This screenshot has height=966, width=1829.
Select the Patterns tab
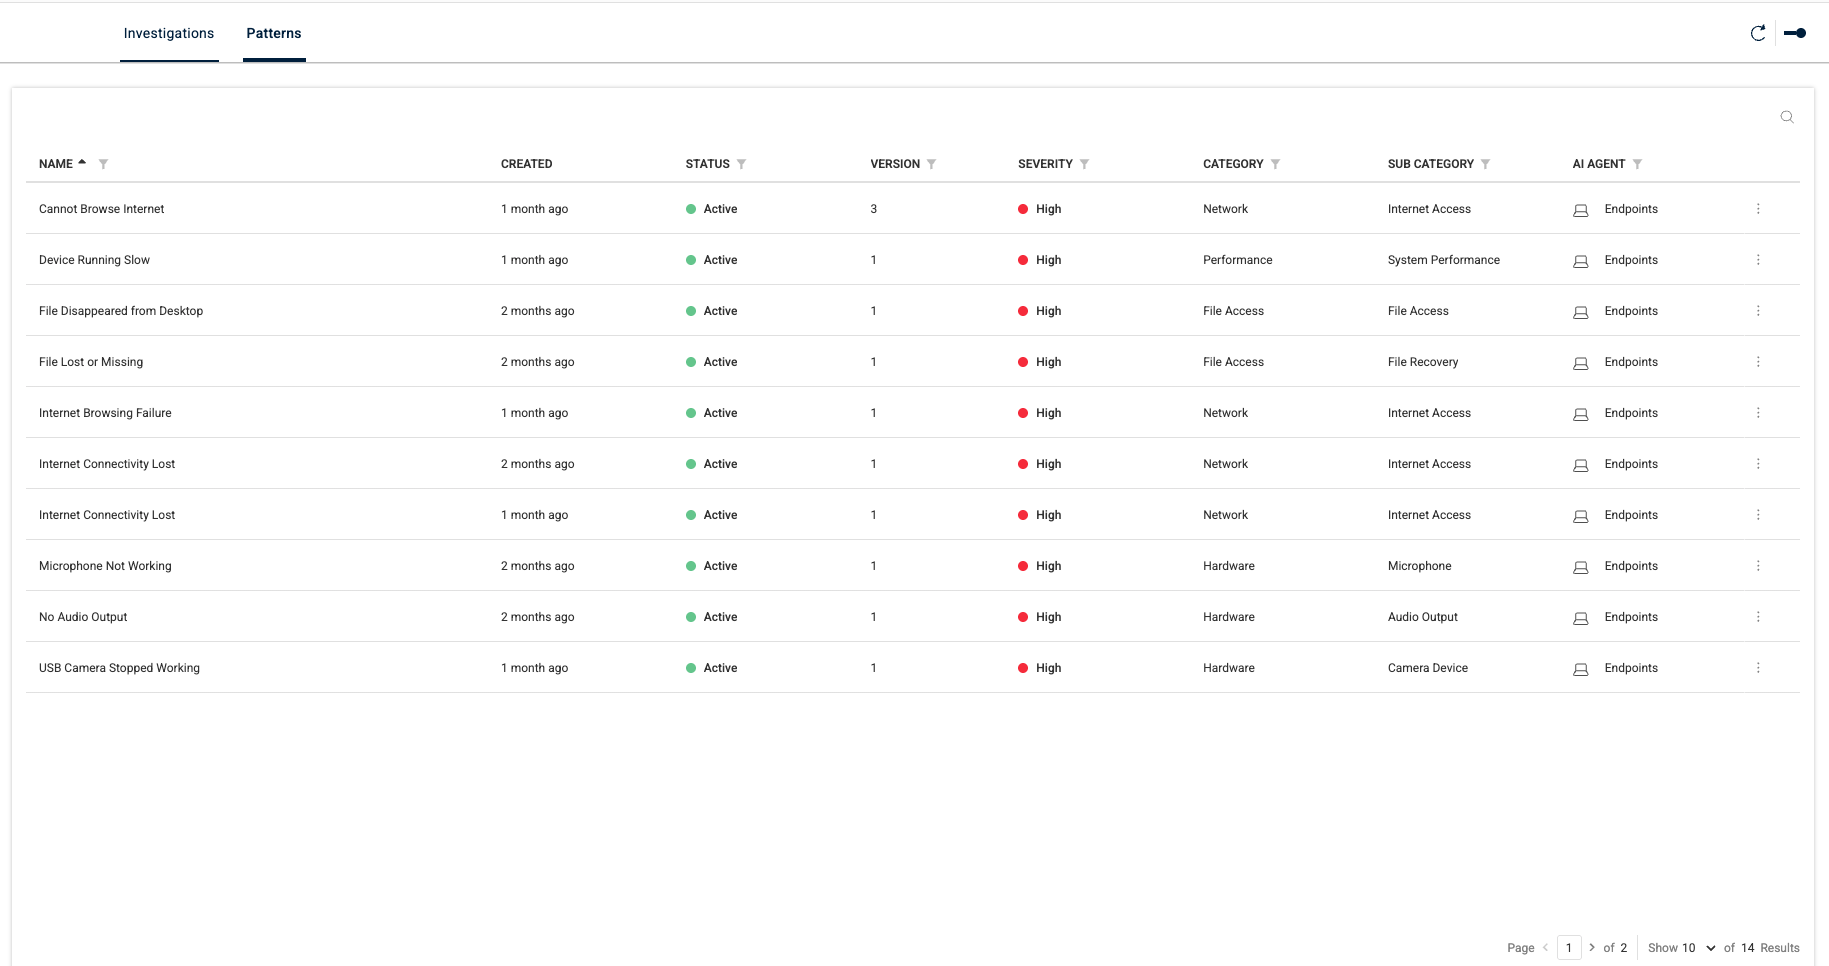tap(274, 33)
